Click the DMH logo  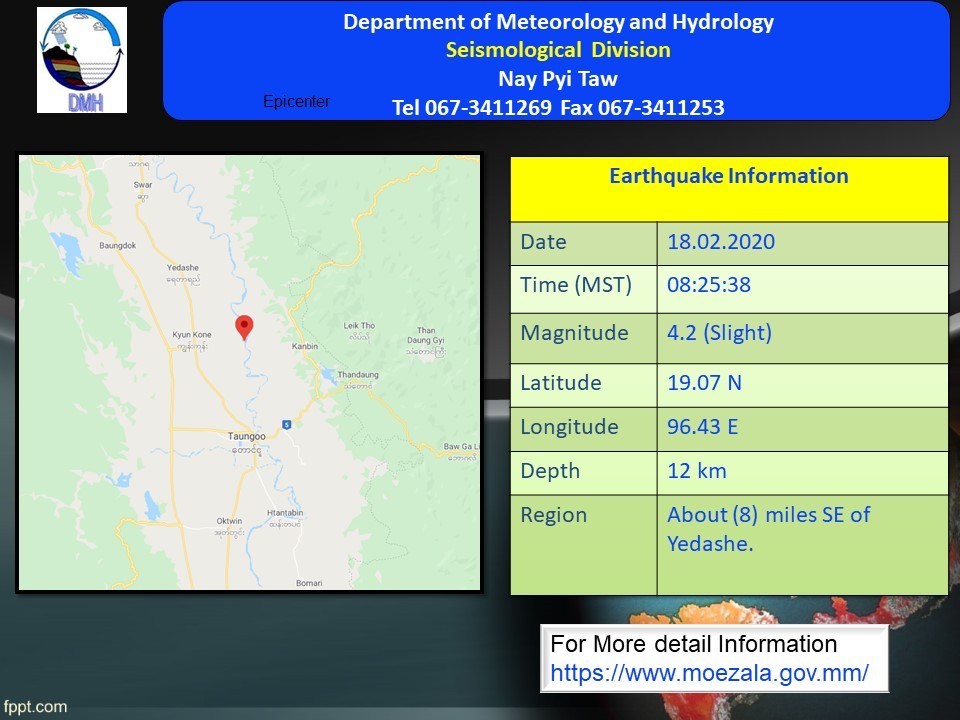pos(82,60)
